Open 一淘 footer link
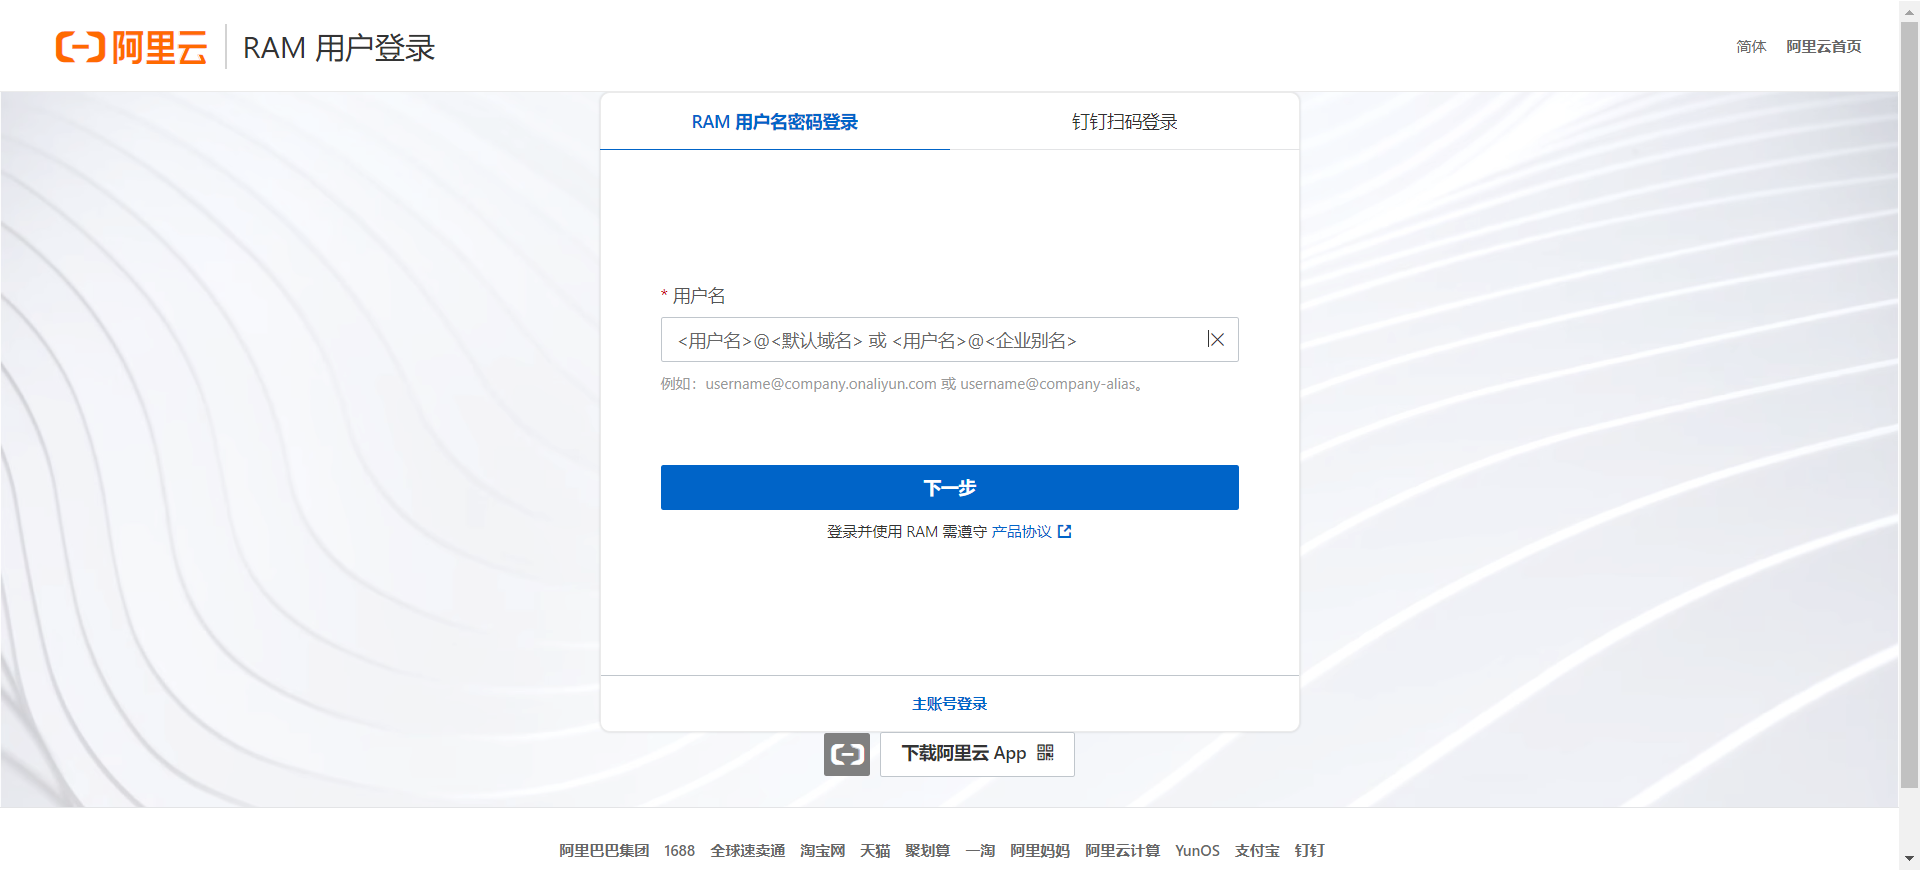The image size is (1920, 870). coord(980,851)
